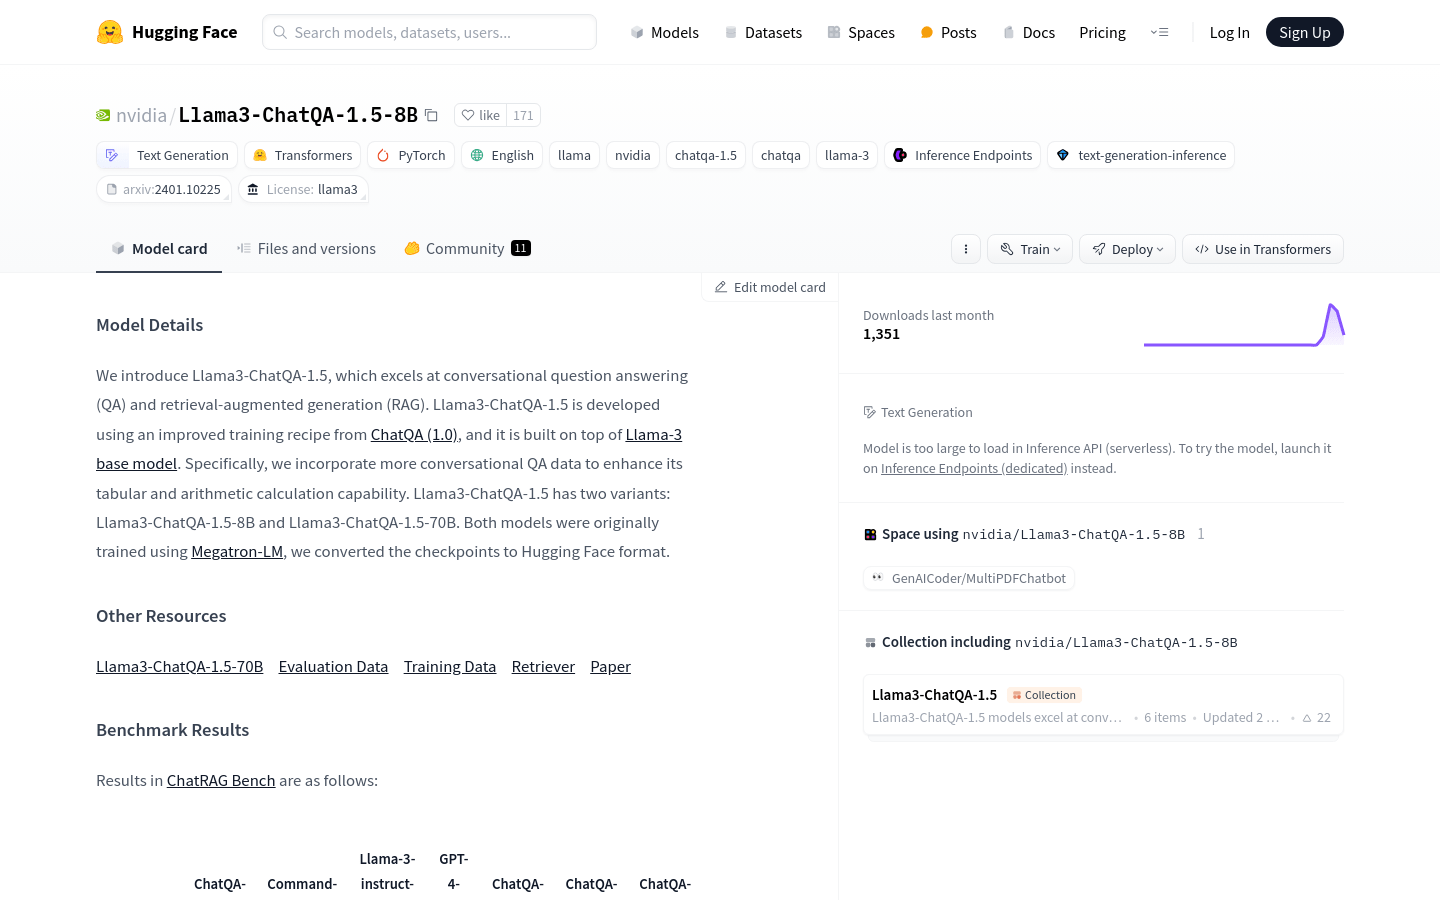
Task: Select the PyTorch library tag
Action: coord(411,155)
